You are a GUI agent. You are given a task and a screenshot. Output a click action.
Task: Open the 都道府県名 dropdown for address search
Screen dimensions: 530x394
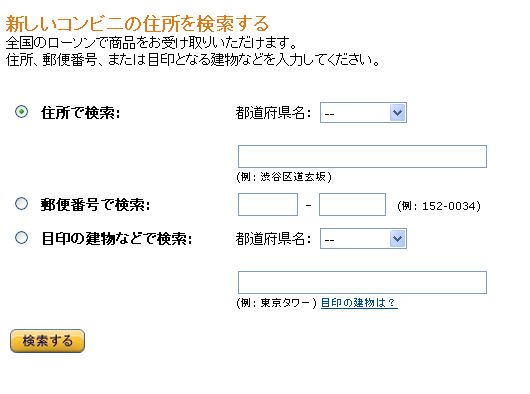click(x=363, y=113)
